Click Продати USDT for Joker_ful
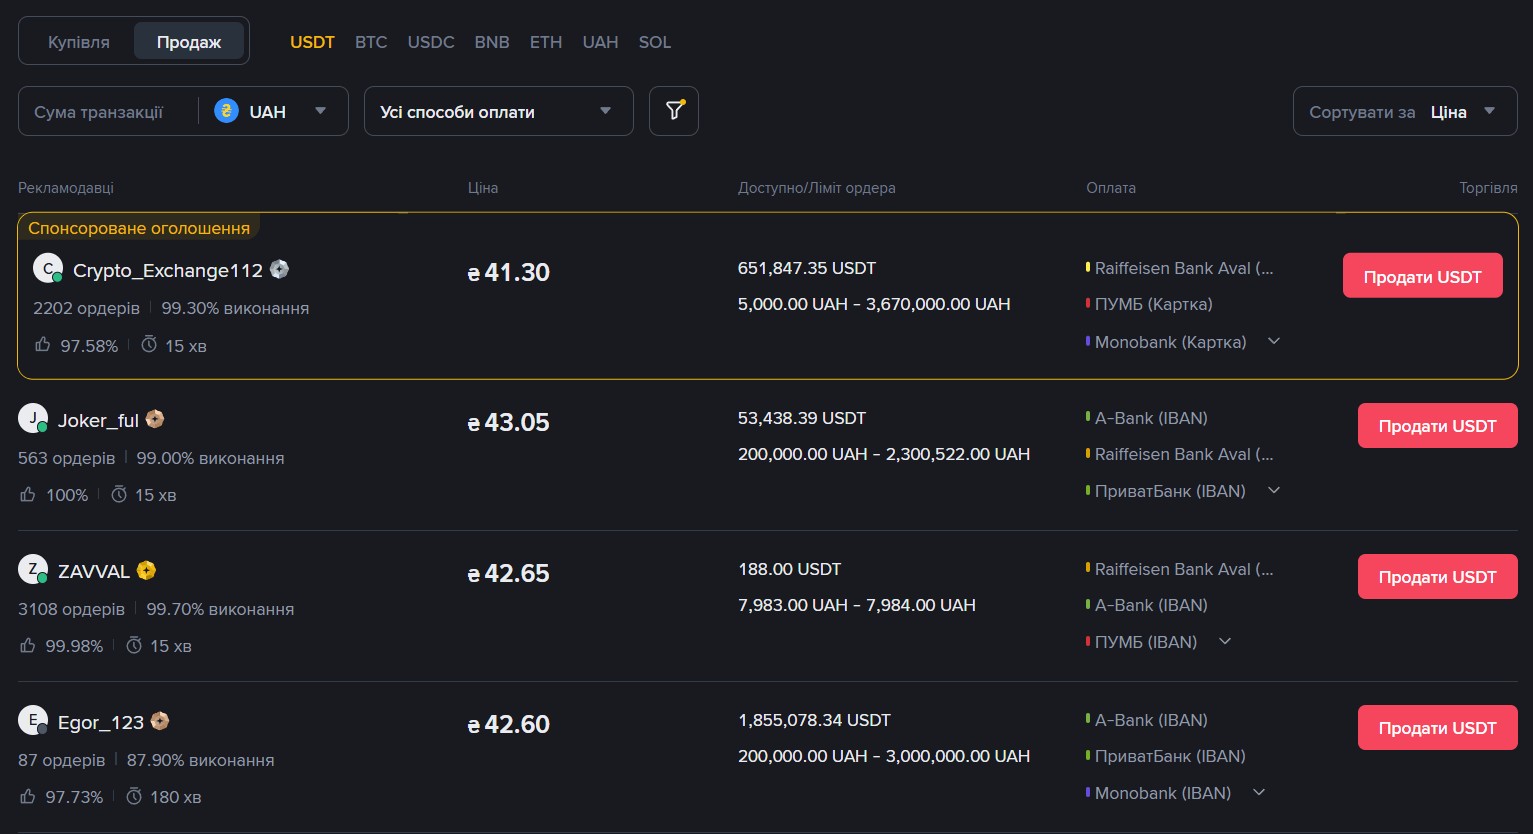 point(1437,425)
